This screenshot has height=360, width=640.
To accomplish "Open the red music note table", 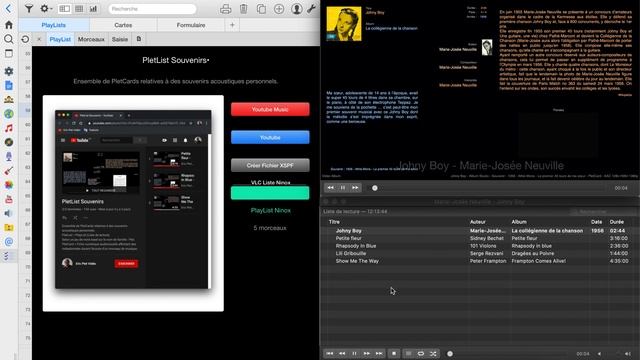I will pyautogui.click(x=9, y=128).
